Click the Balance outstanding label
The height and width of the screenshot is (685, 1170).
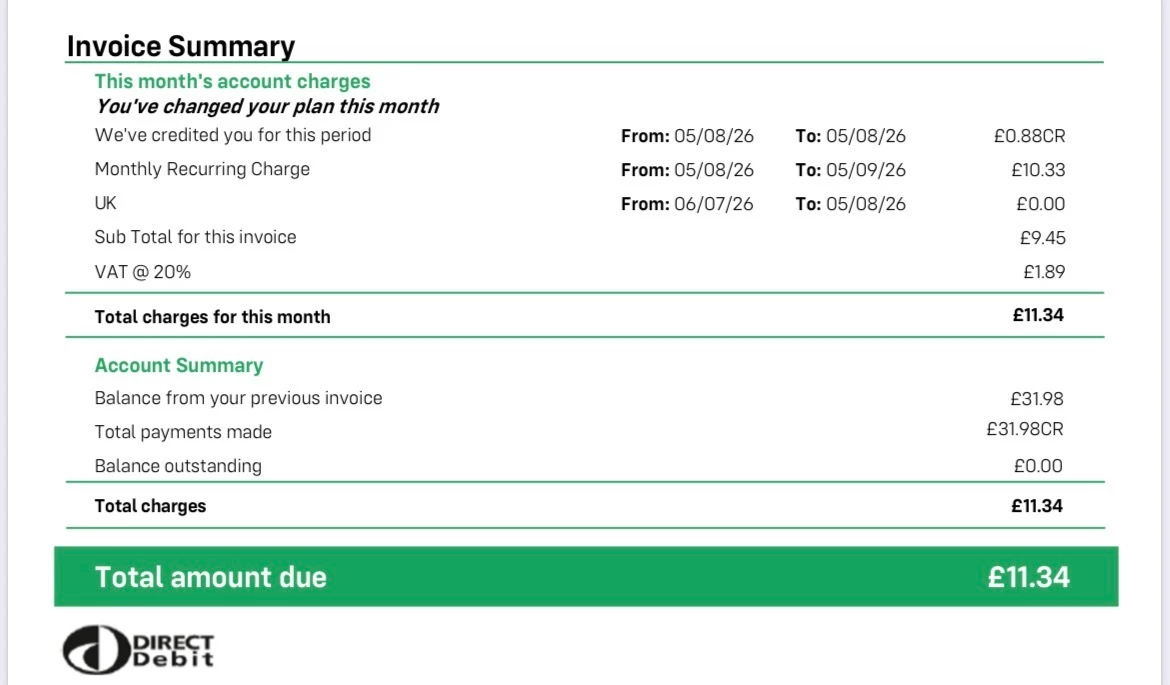click(178, 466)
